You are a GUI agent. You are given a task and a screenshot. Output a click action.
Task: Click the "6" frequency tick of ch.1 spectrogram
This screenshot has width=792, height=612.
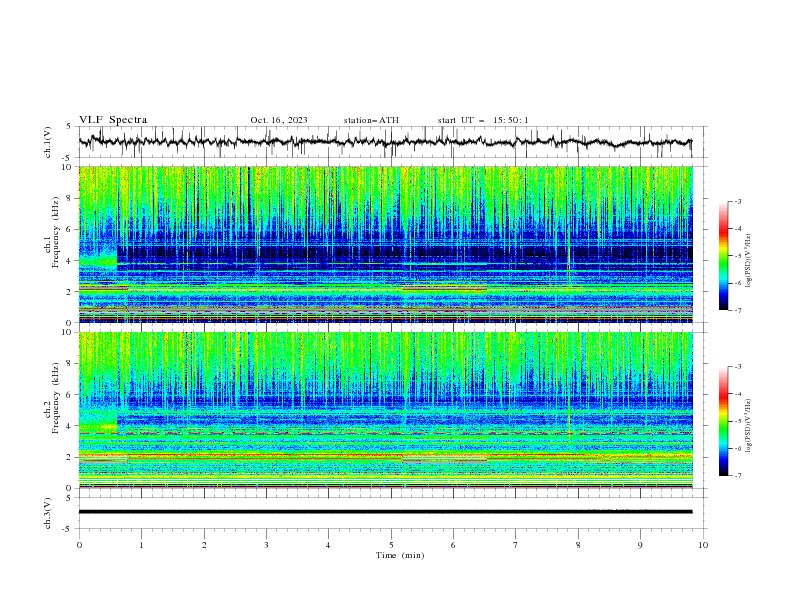(70, 229)
